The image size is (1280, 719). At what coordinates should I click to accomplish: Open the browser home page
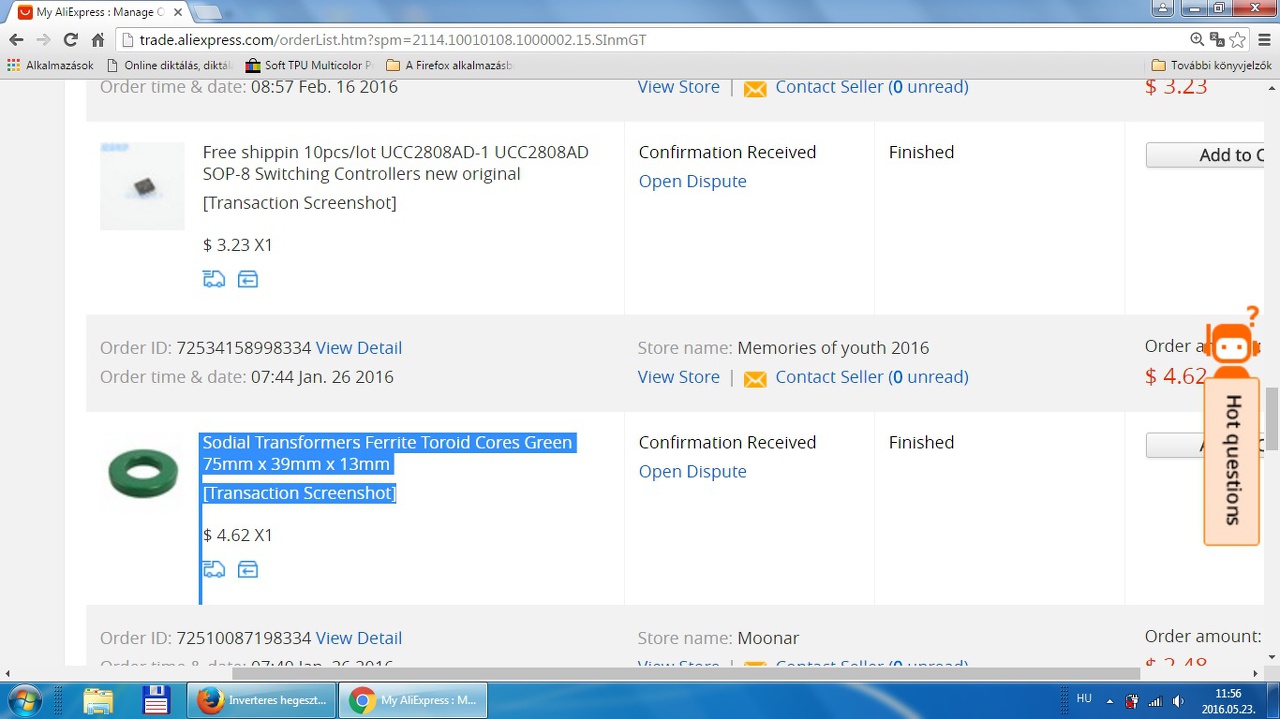(97, 40)
